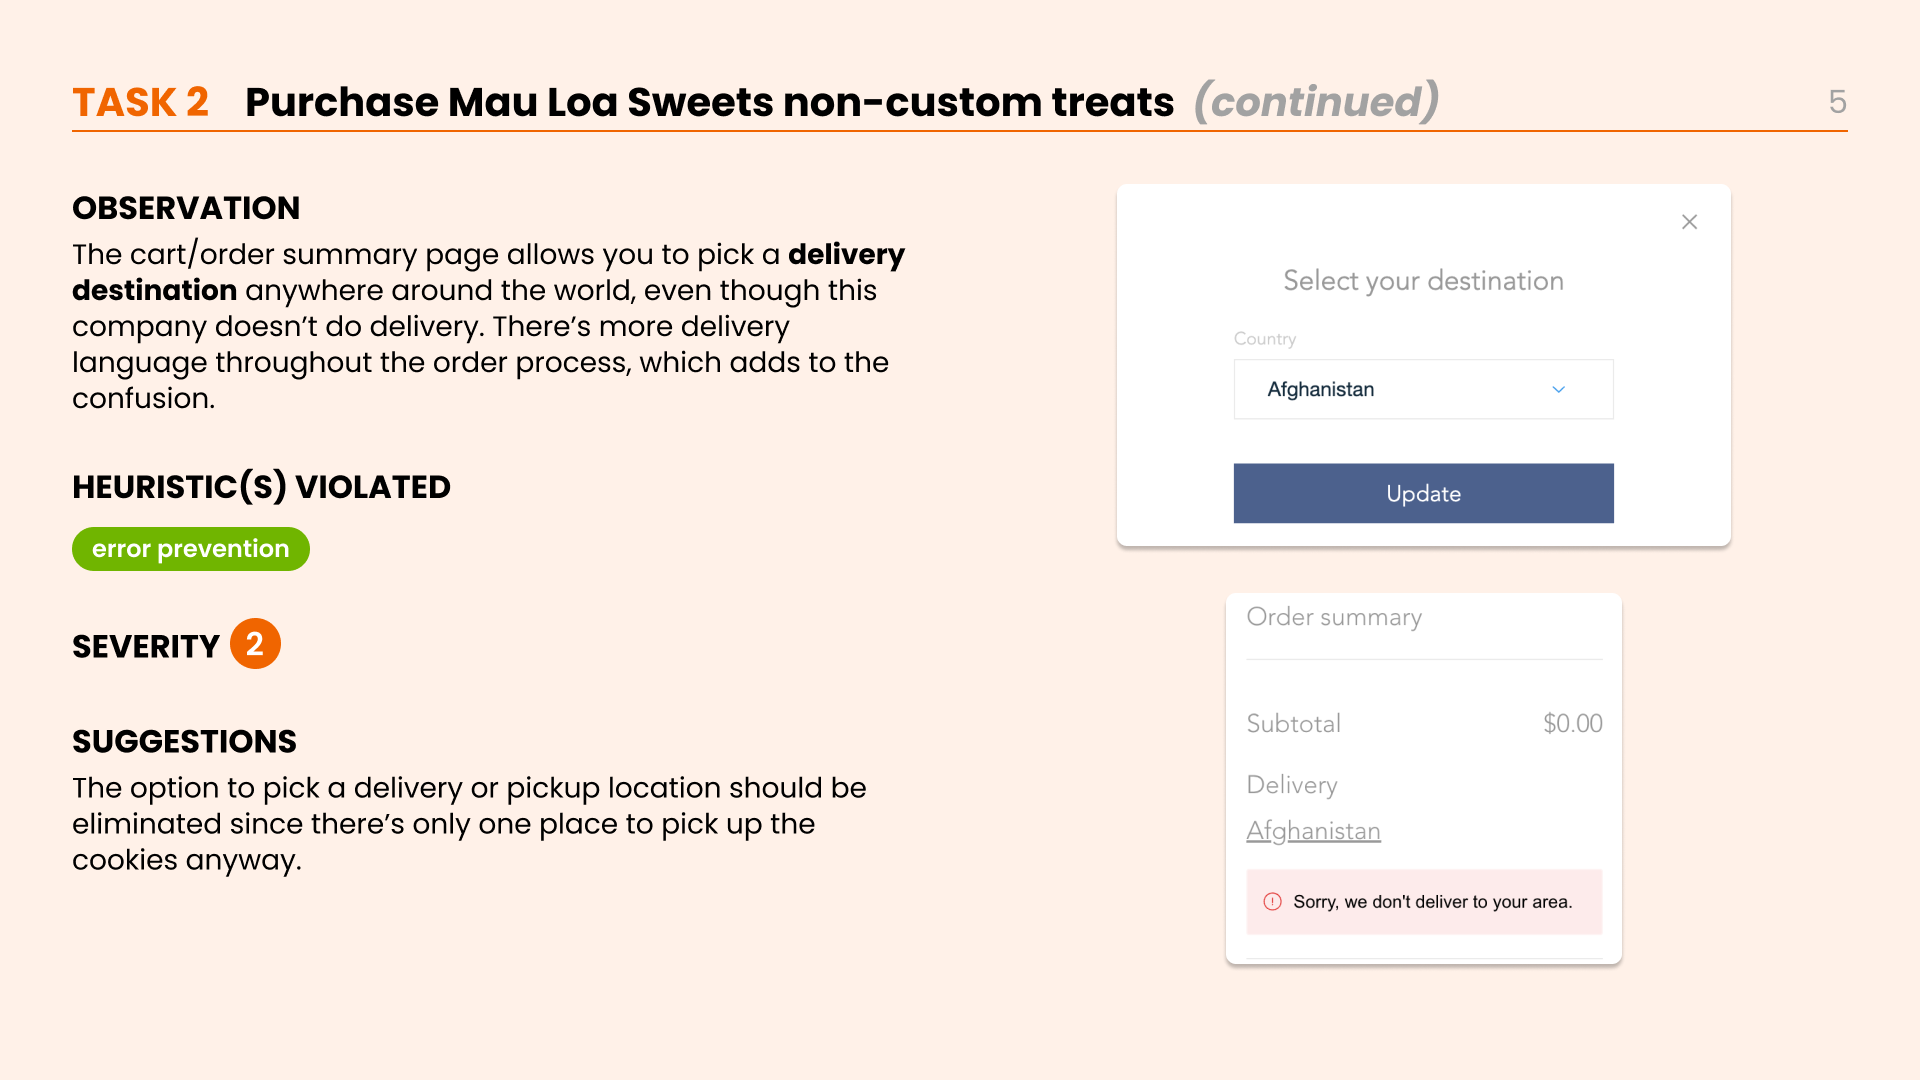
Task: Click the Order summary heading
Action: tap(1333, 617)
